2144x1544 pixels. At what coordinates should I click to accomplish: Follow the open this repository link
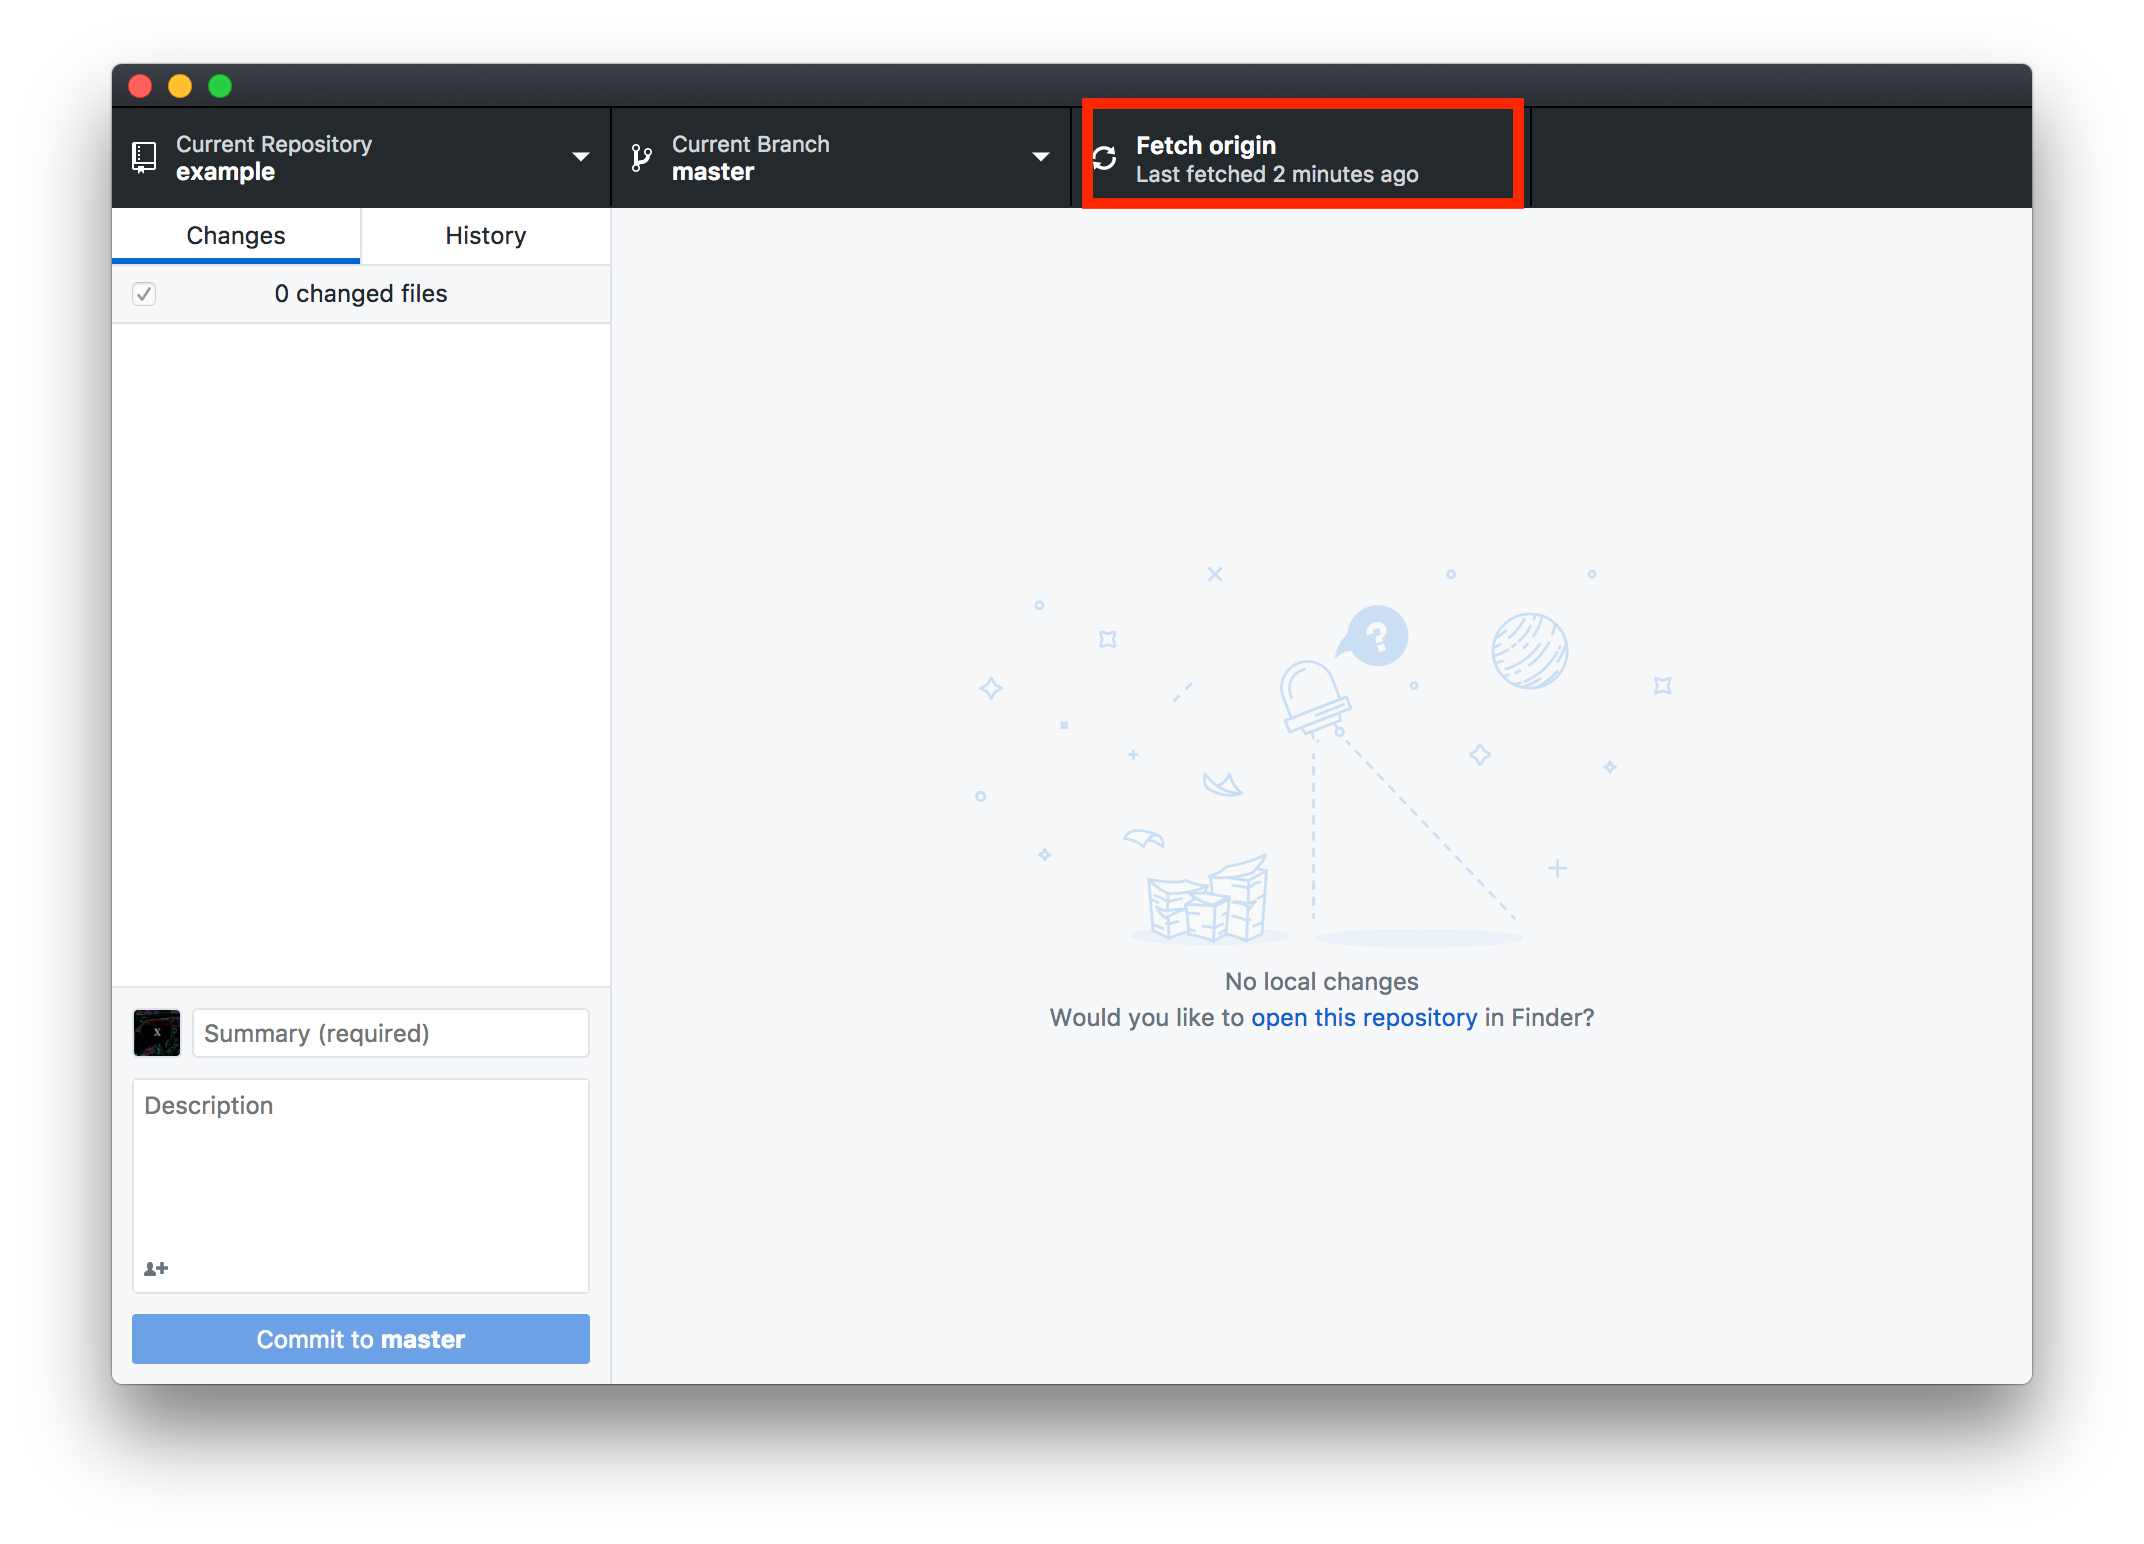(1363, 1017)
